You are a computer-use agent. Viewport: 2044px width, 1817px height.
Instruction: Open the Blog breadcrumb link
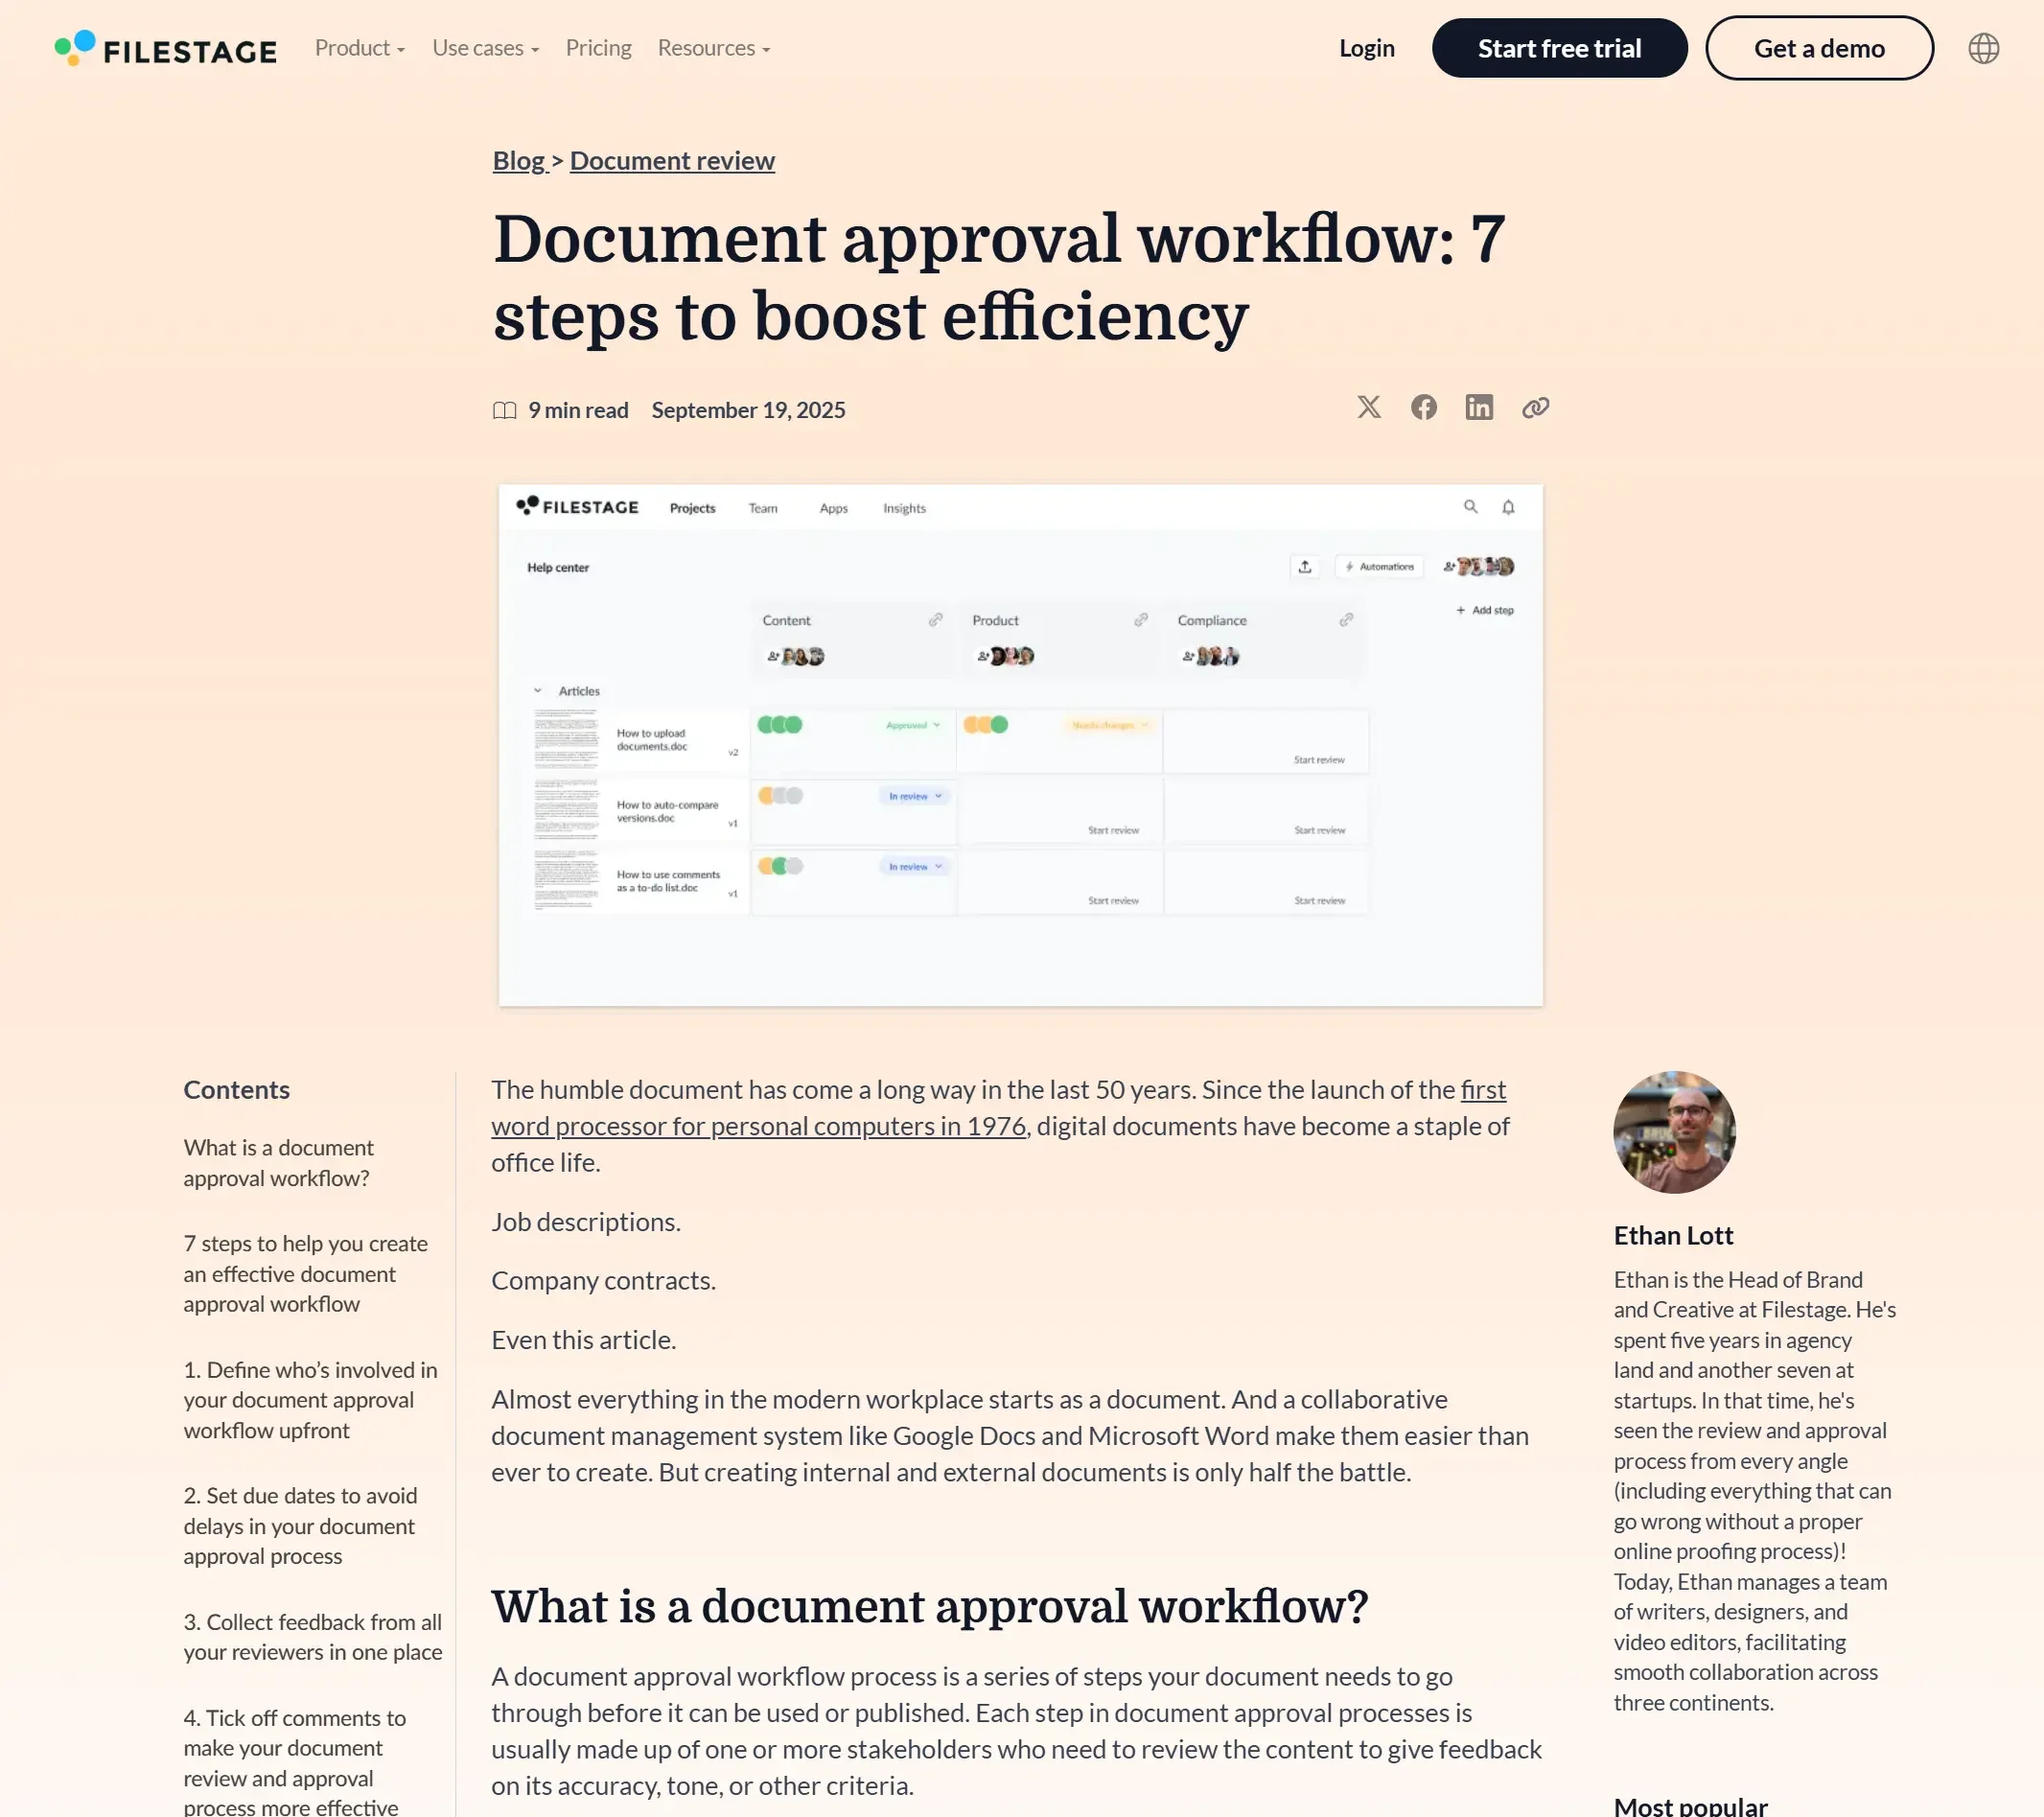point(518,161)
